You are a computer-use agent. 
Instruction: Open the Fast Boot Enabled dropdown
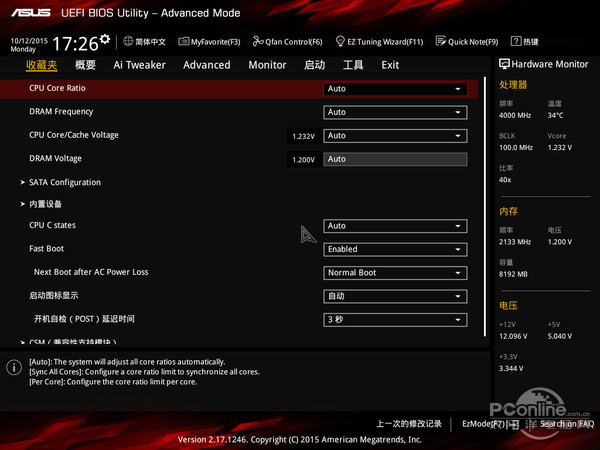tap(395, 249)
